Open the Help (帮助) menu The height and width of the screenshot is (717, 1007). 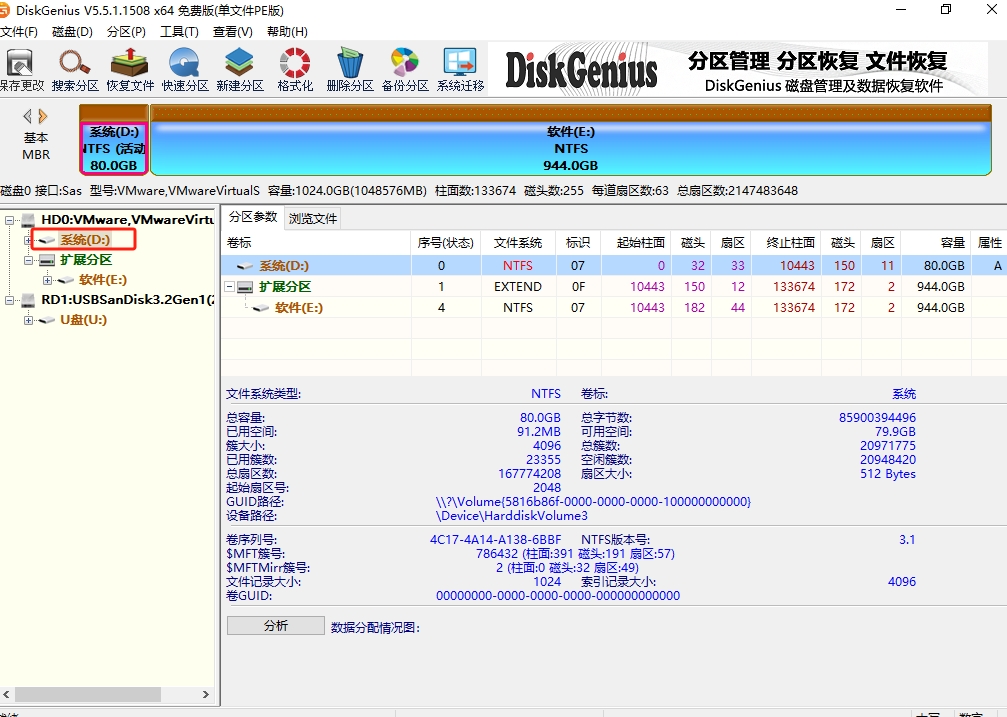(287, 31)
